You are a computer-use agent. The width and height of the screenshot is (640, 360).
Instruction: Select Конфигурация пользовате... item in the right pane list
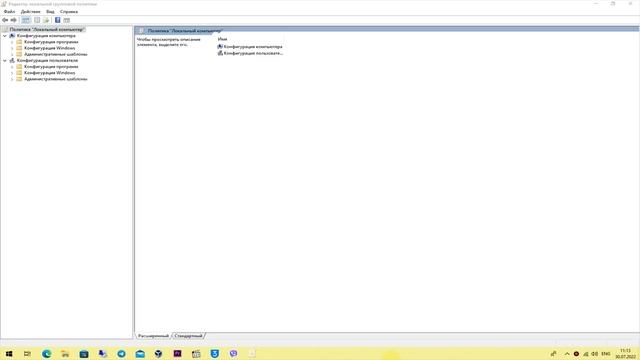[x=250, y=53]
